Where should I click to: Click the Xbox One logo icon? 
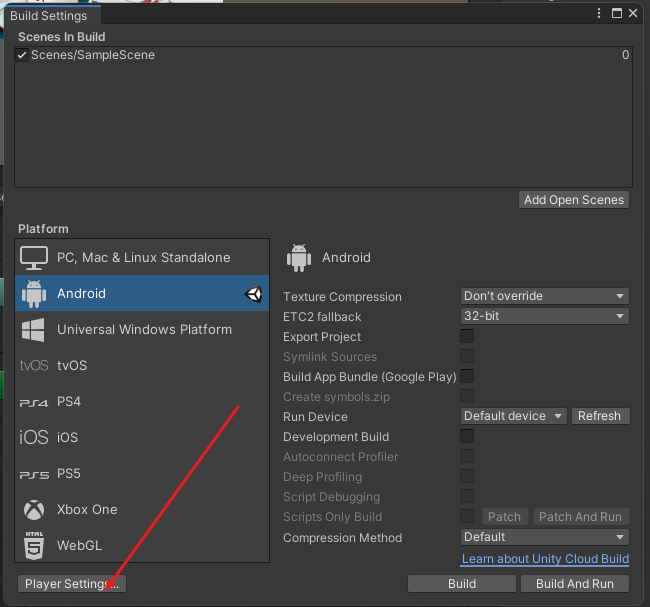(34, 510)
